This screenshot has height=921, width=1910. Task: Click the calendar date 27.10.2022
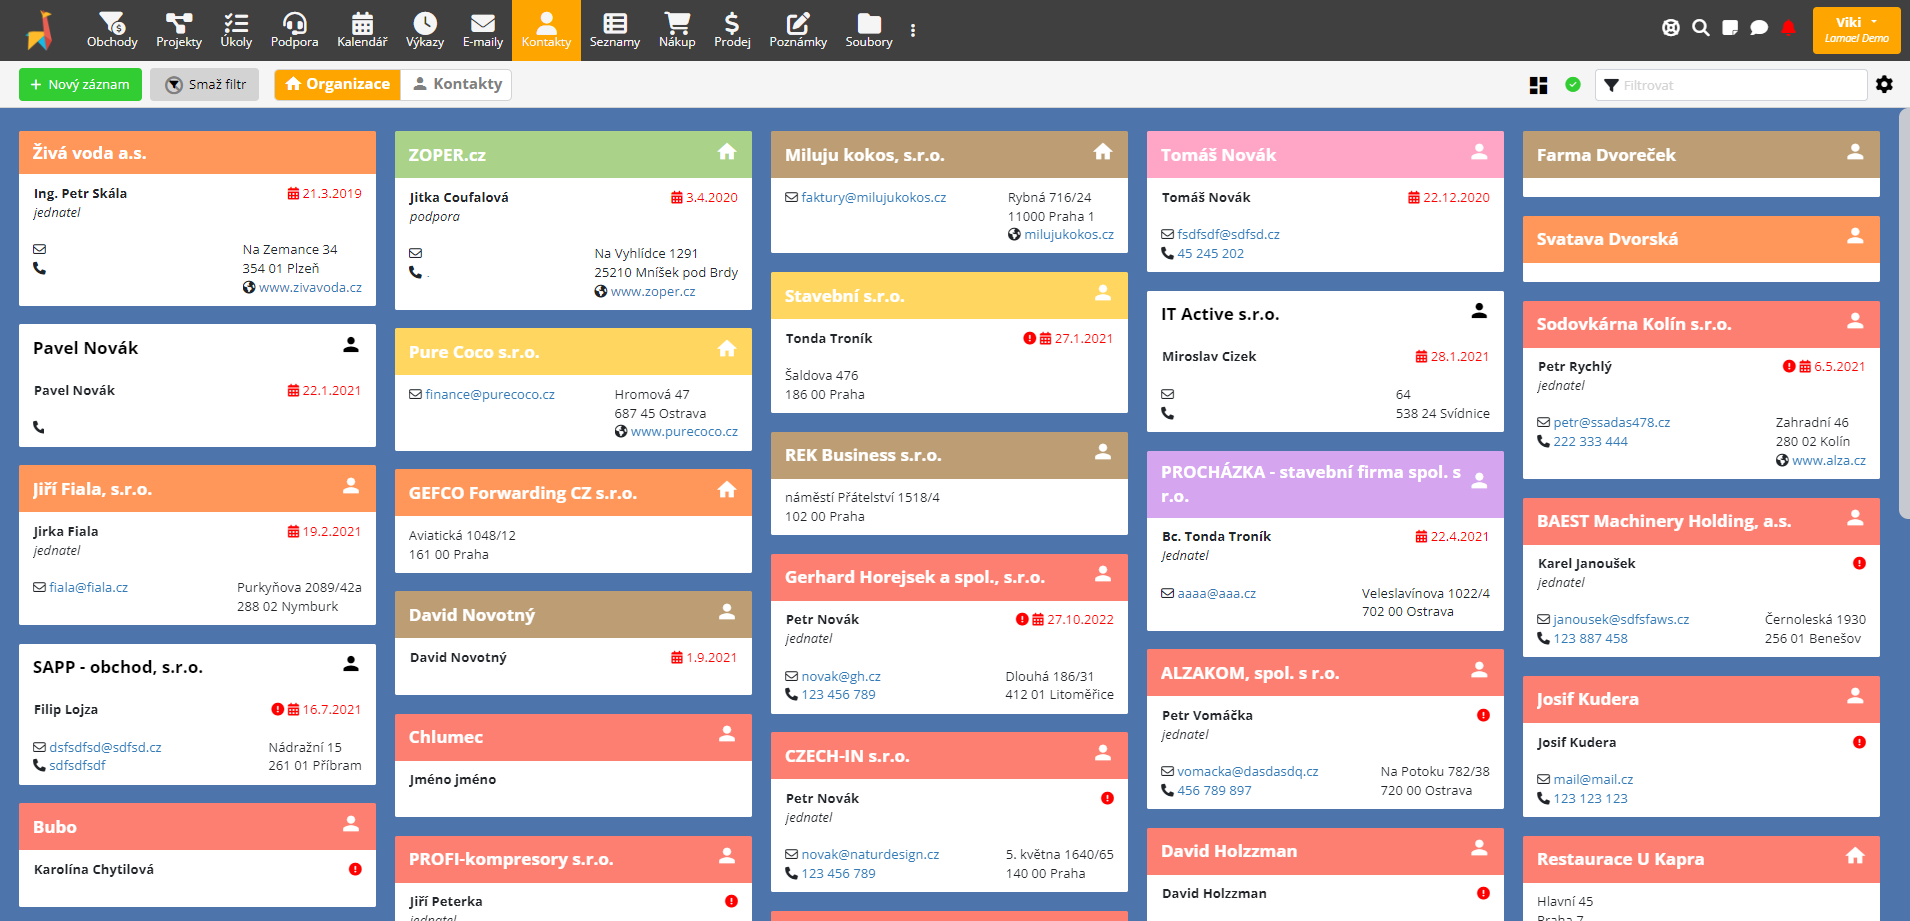1080,619
